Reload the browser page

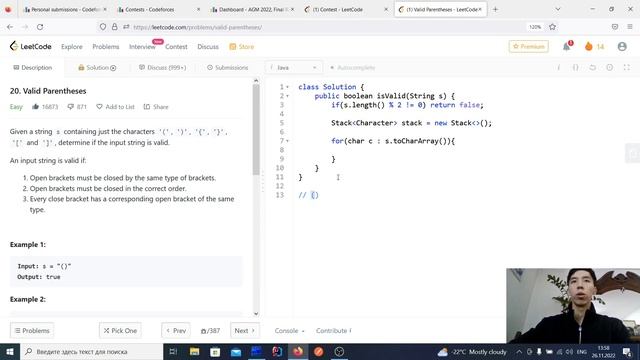(x=40, y=27)
